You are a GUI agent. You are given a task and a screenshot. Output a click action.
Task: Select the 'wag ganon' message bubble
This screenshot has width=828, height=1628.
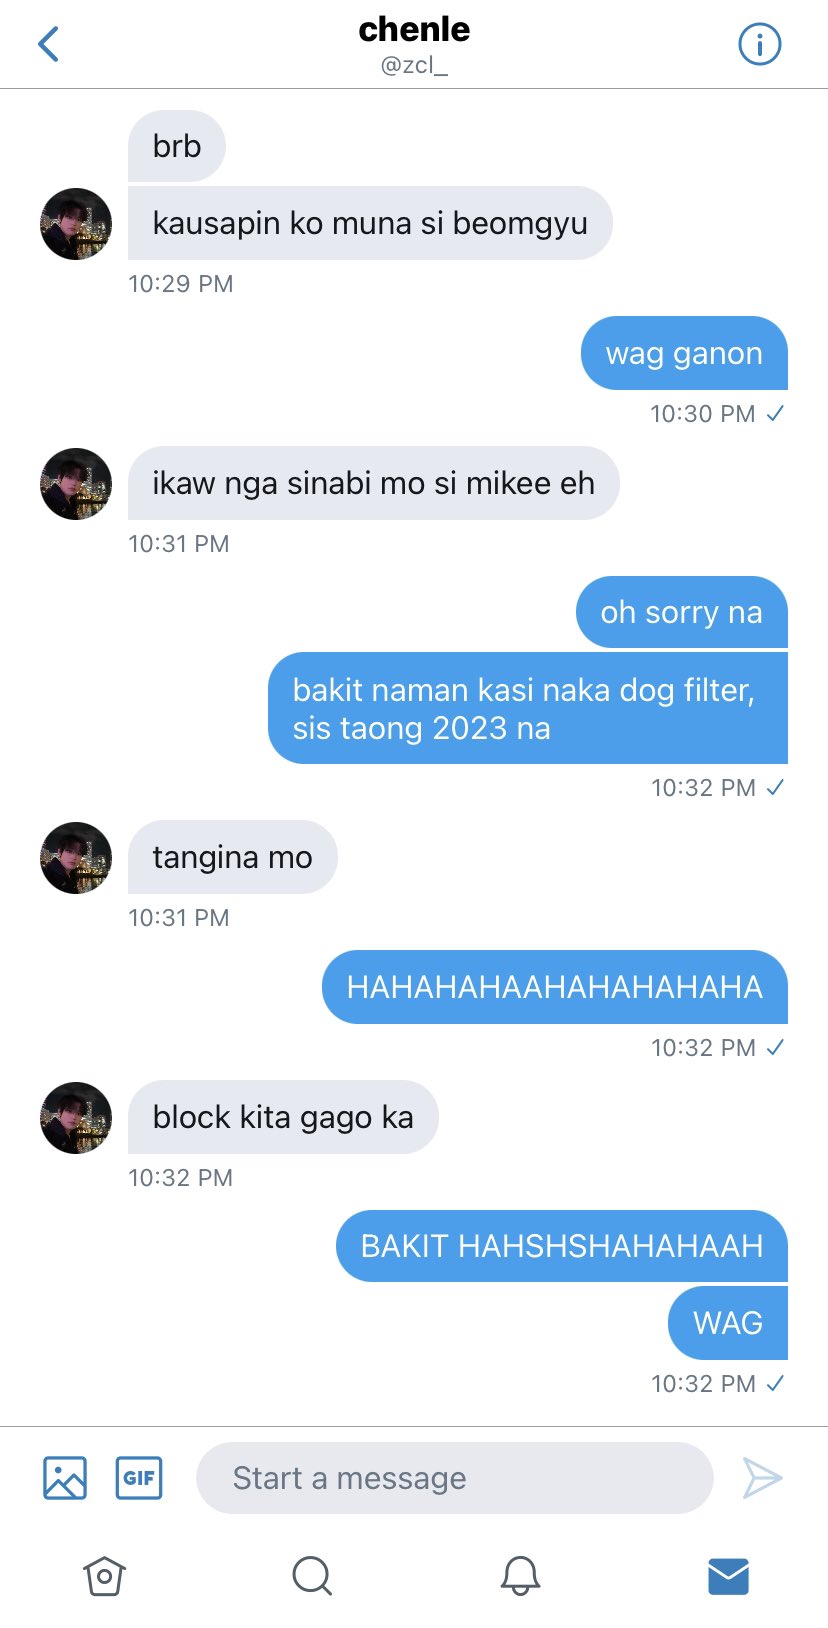684,353
